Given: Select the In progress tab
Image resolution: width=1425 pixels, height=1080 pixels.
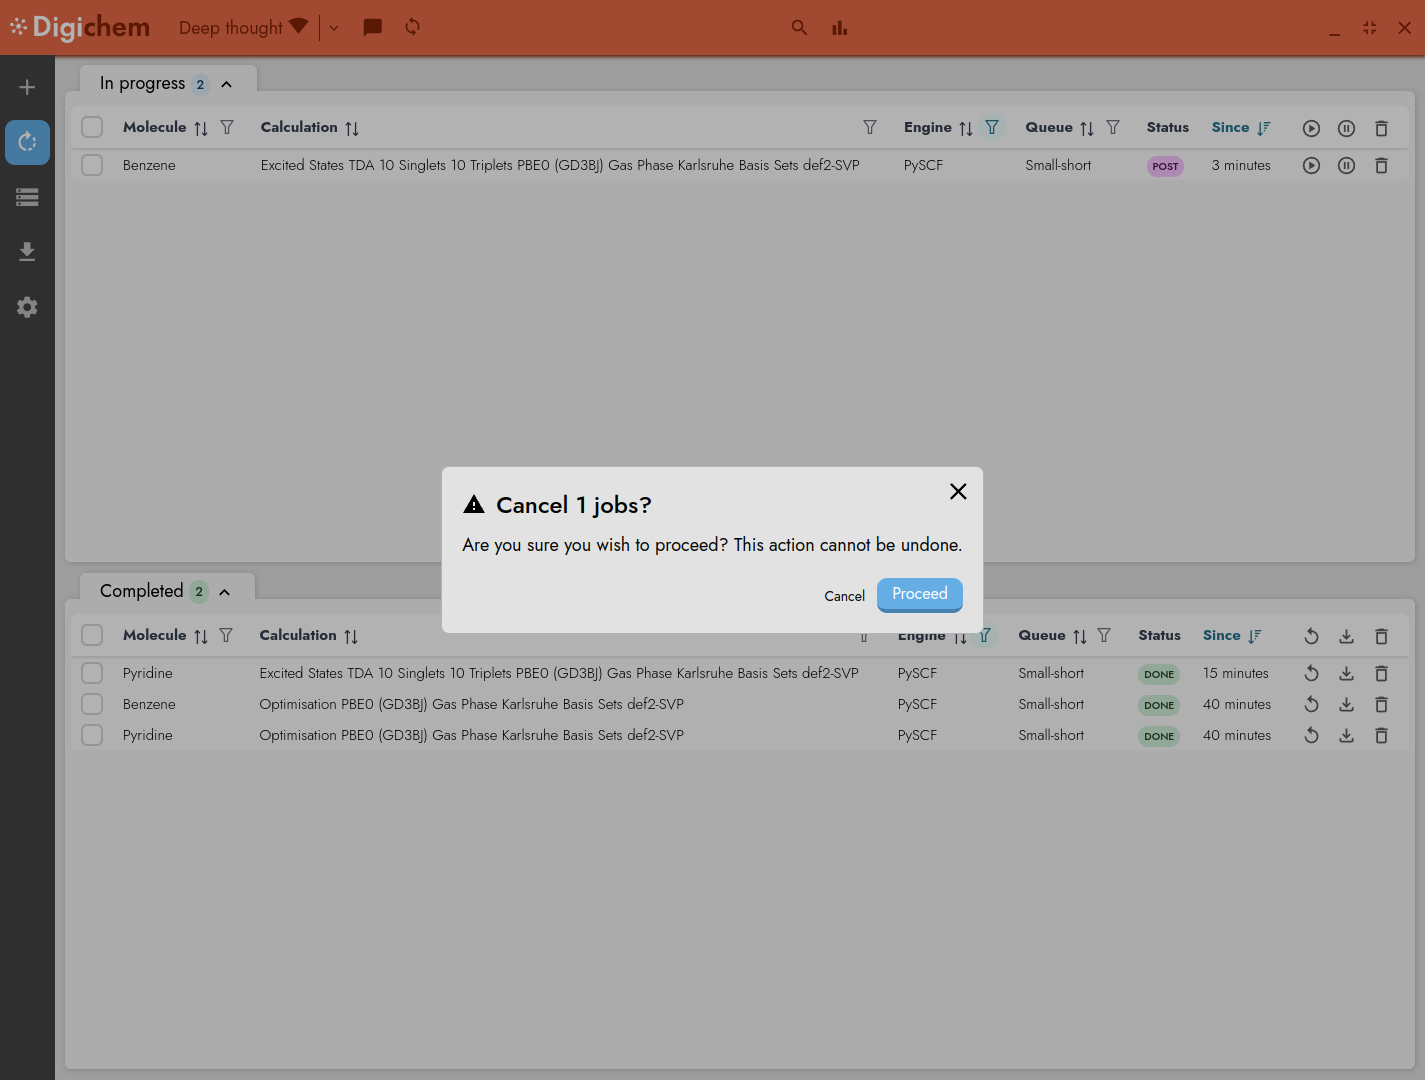Looking at the screenshot, I should (142, 84).
